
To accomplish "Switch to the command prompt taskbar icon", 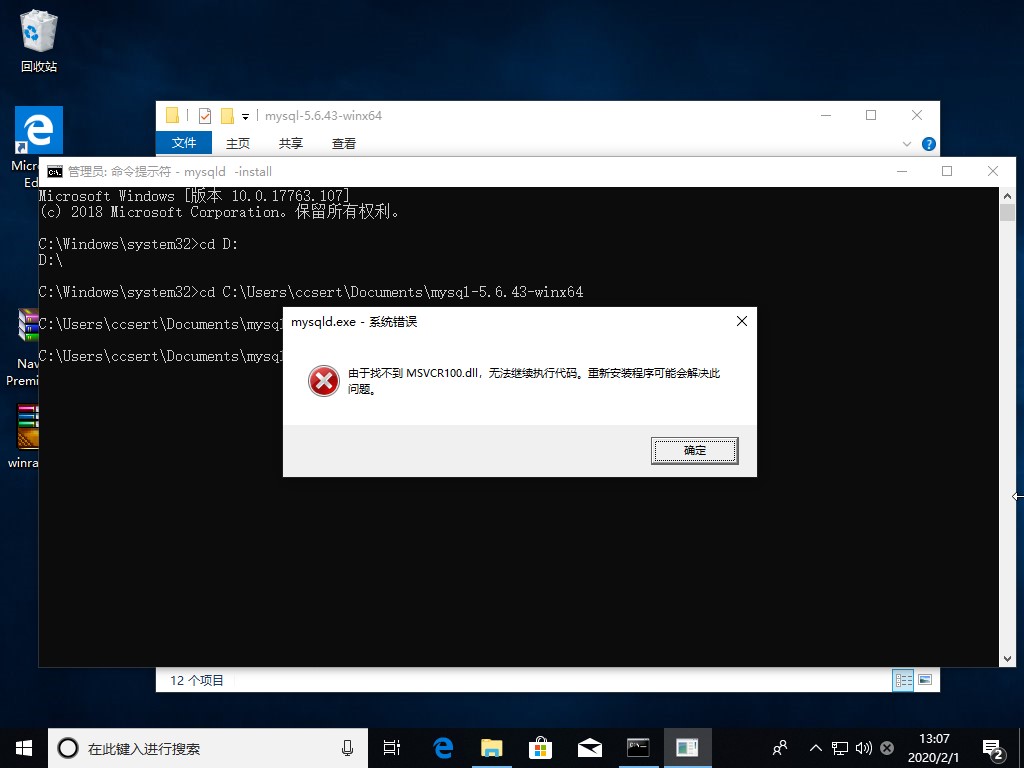I will click(638, 748).
